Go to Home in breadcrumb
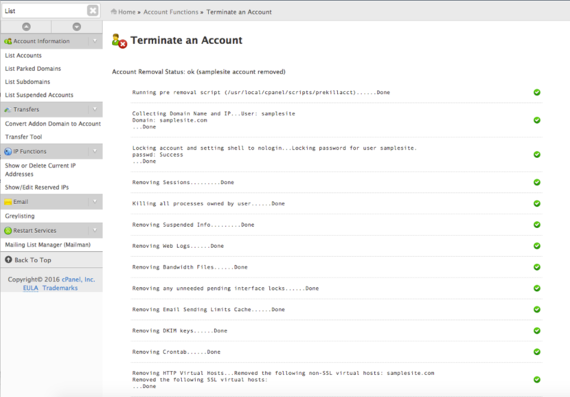This screenshot has height=397, width=570. [x=127, y=12]
